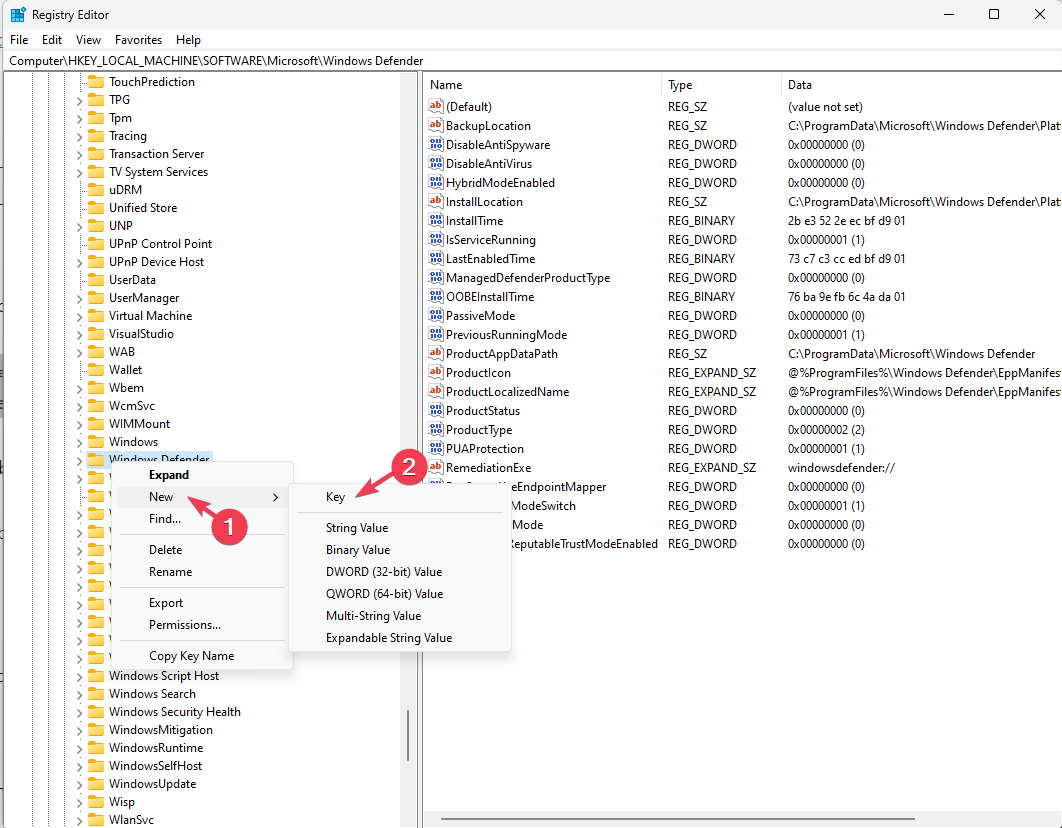The image size is (1062, 828).
Task: Open the Help menu
Action: tap(188, 40)
